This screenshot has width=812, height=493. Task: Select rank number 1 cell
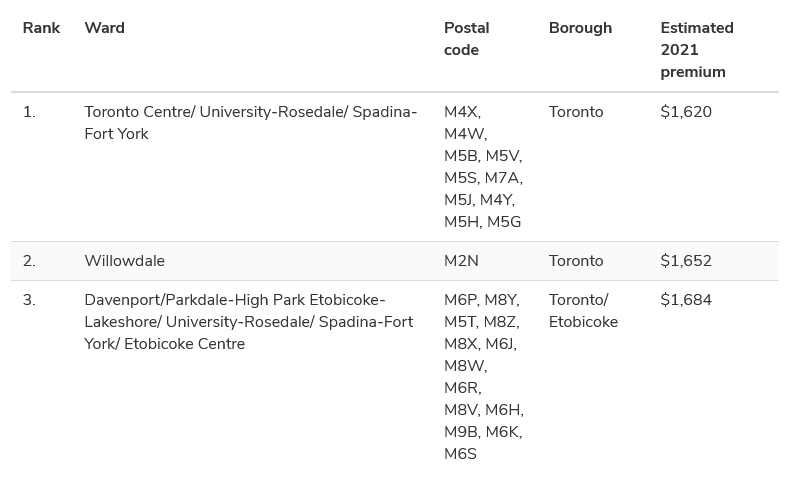29,112
